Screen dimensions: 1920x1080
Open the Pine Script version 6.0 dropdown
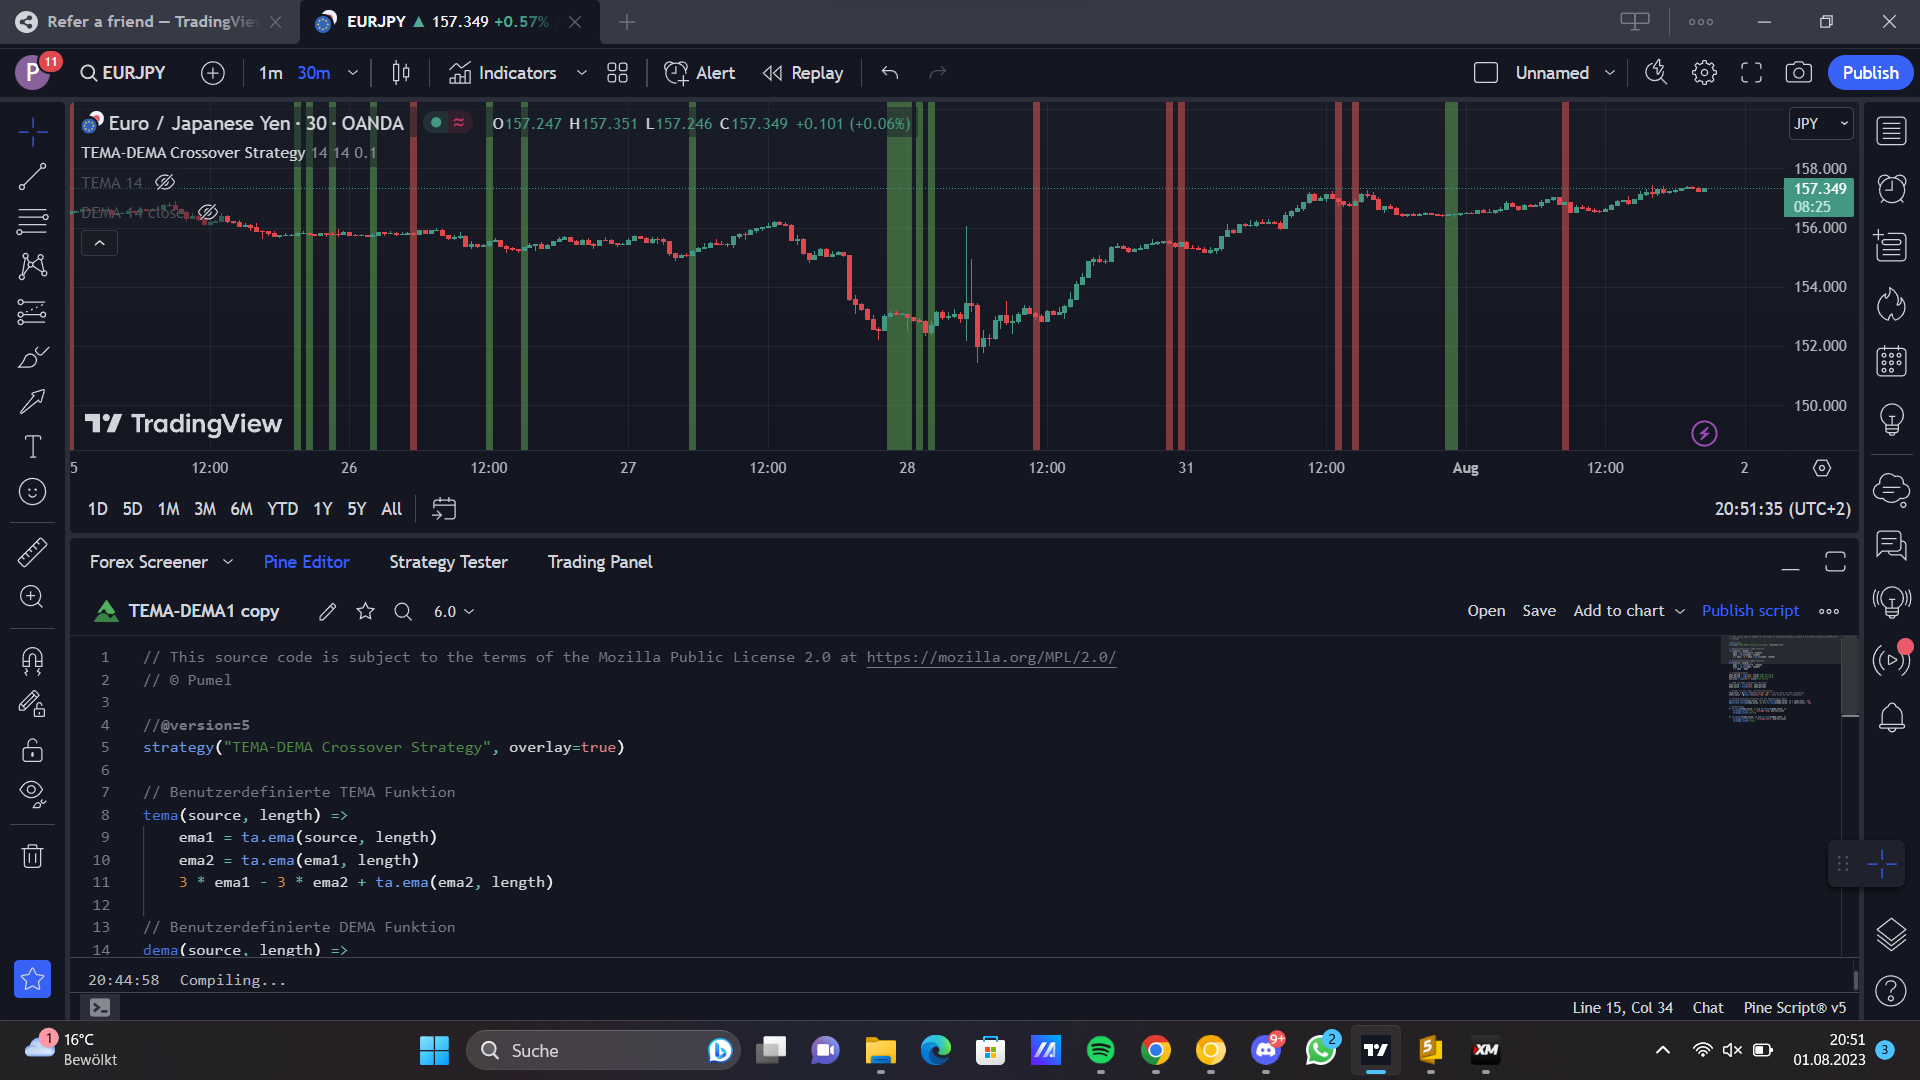pyautogui.click(x=453, y=611)
